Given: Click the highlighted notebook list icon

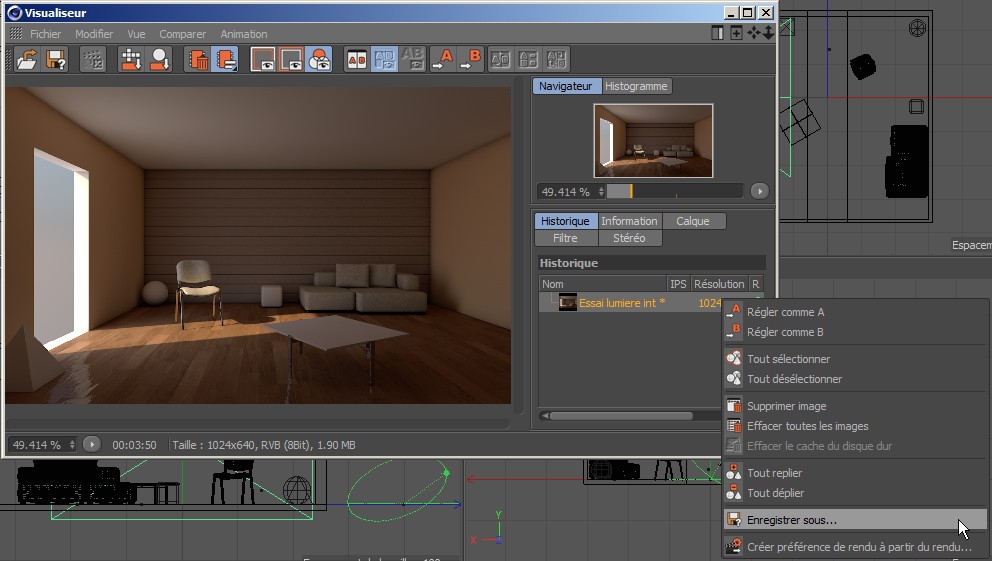Looking at the screenshot, I should 225,59.
